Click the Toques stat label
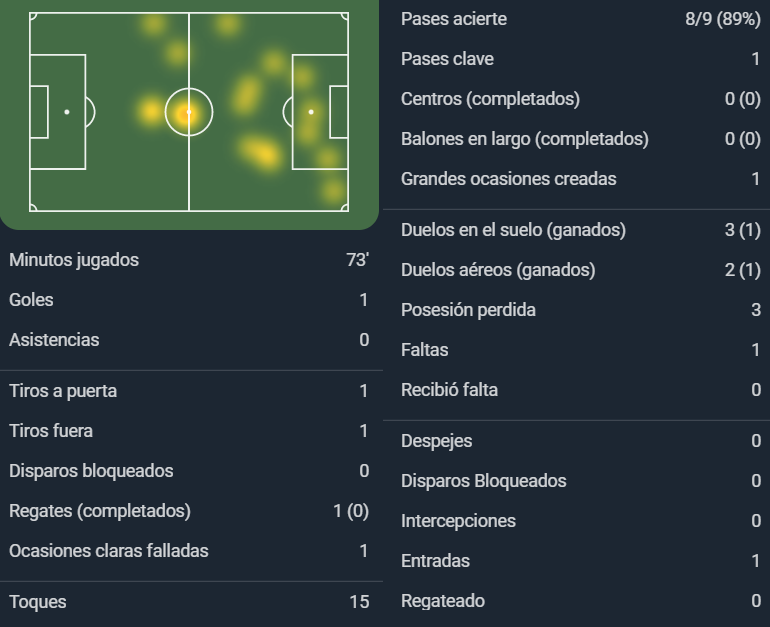The width and height of the screenshot is (770, 627). coord(38,602)
